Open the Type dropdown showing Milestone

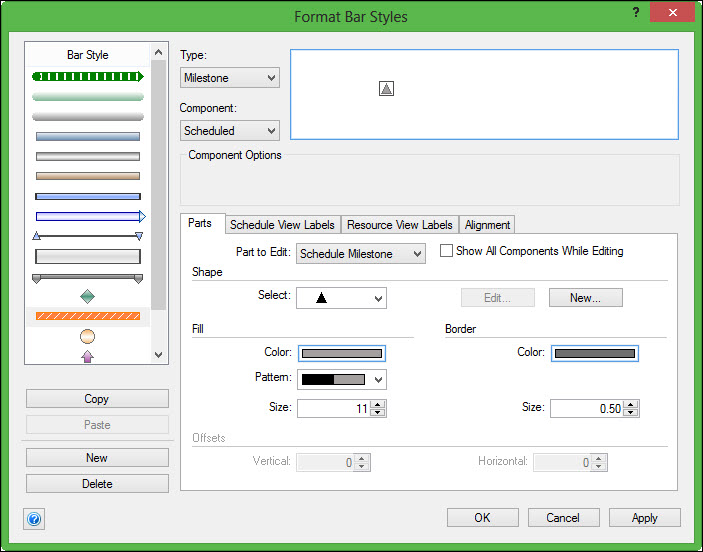[x=230, y=78]
